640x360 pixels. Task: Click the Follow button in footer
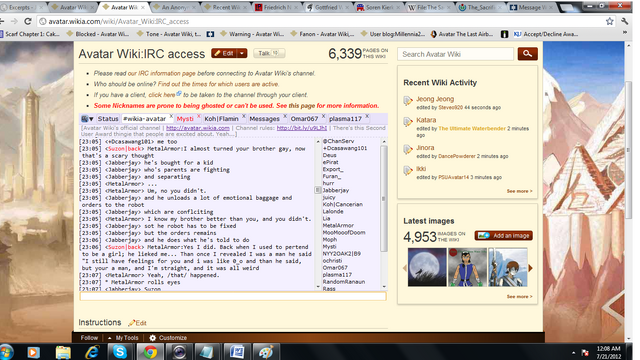click(89, 338)
